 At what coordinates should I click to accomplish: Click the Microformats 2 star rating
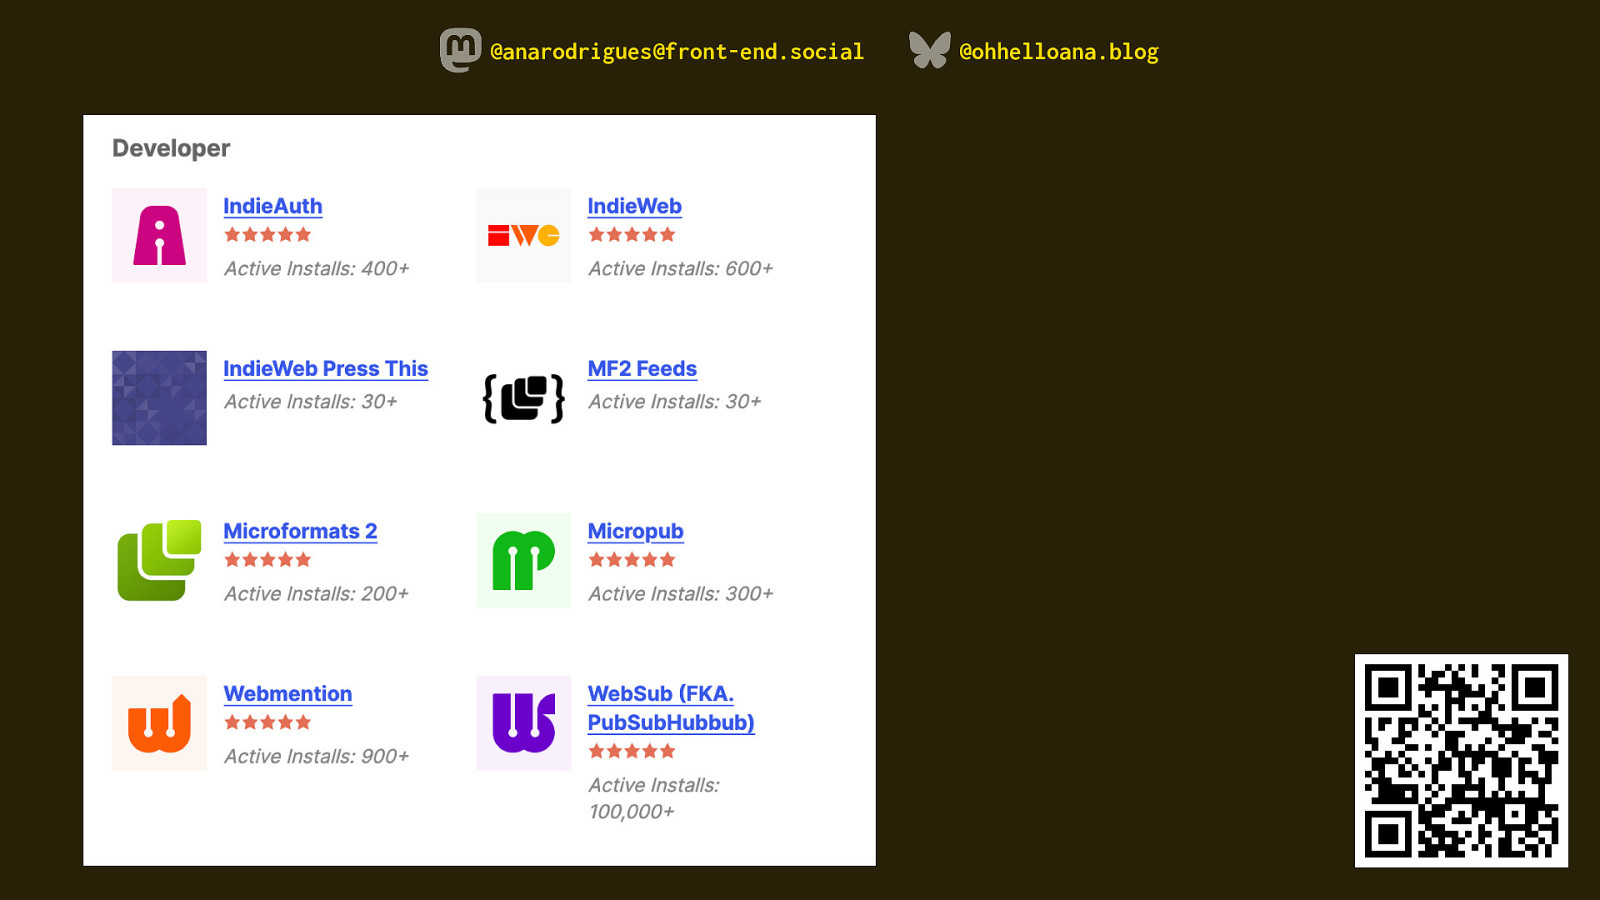point(268,560)
